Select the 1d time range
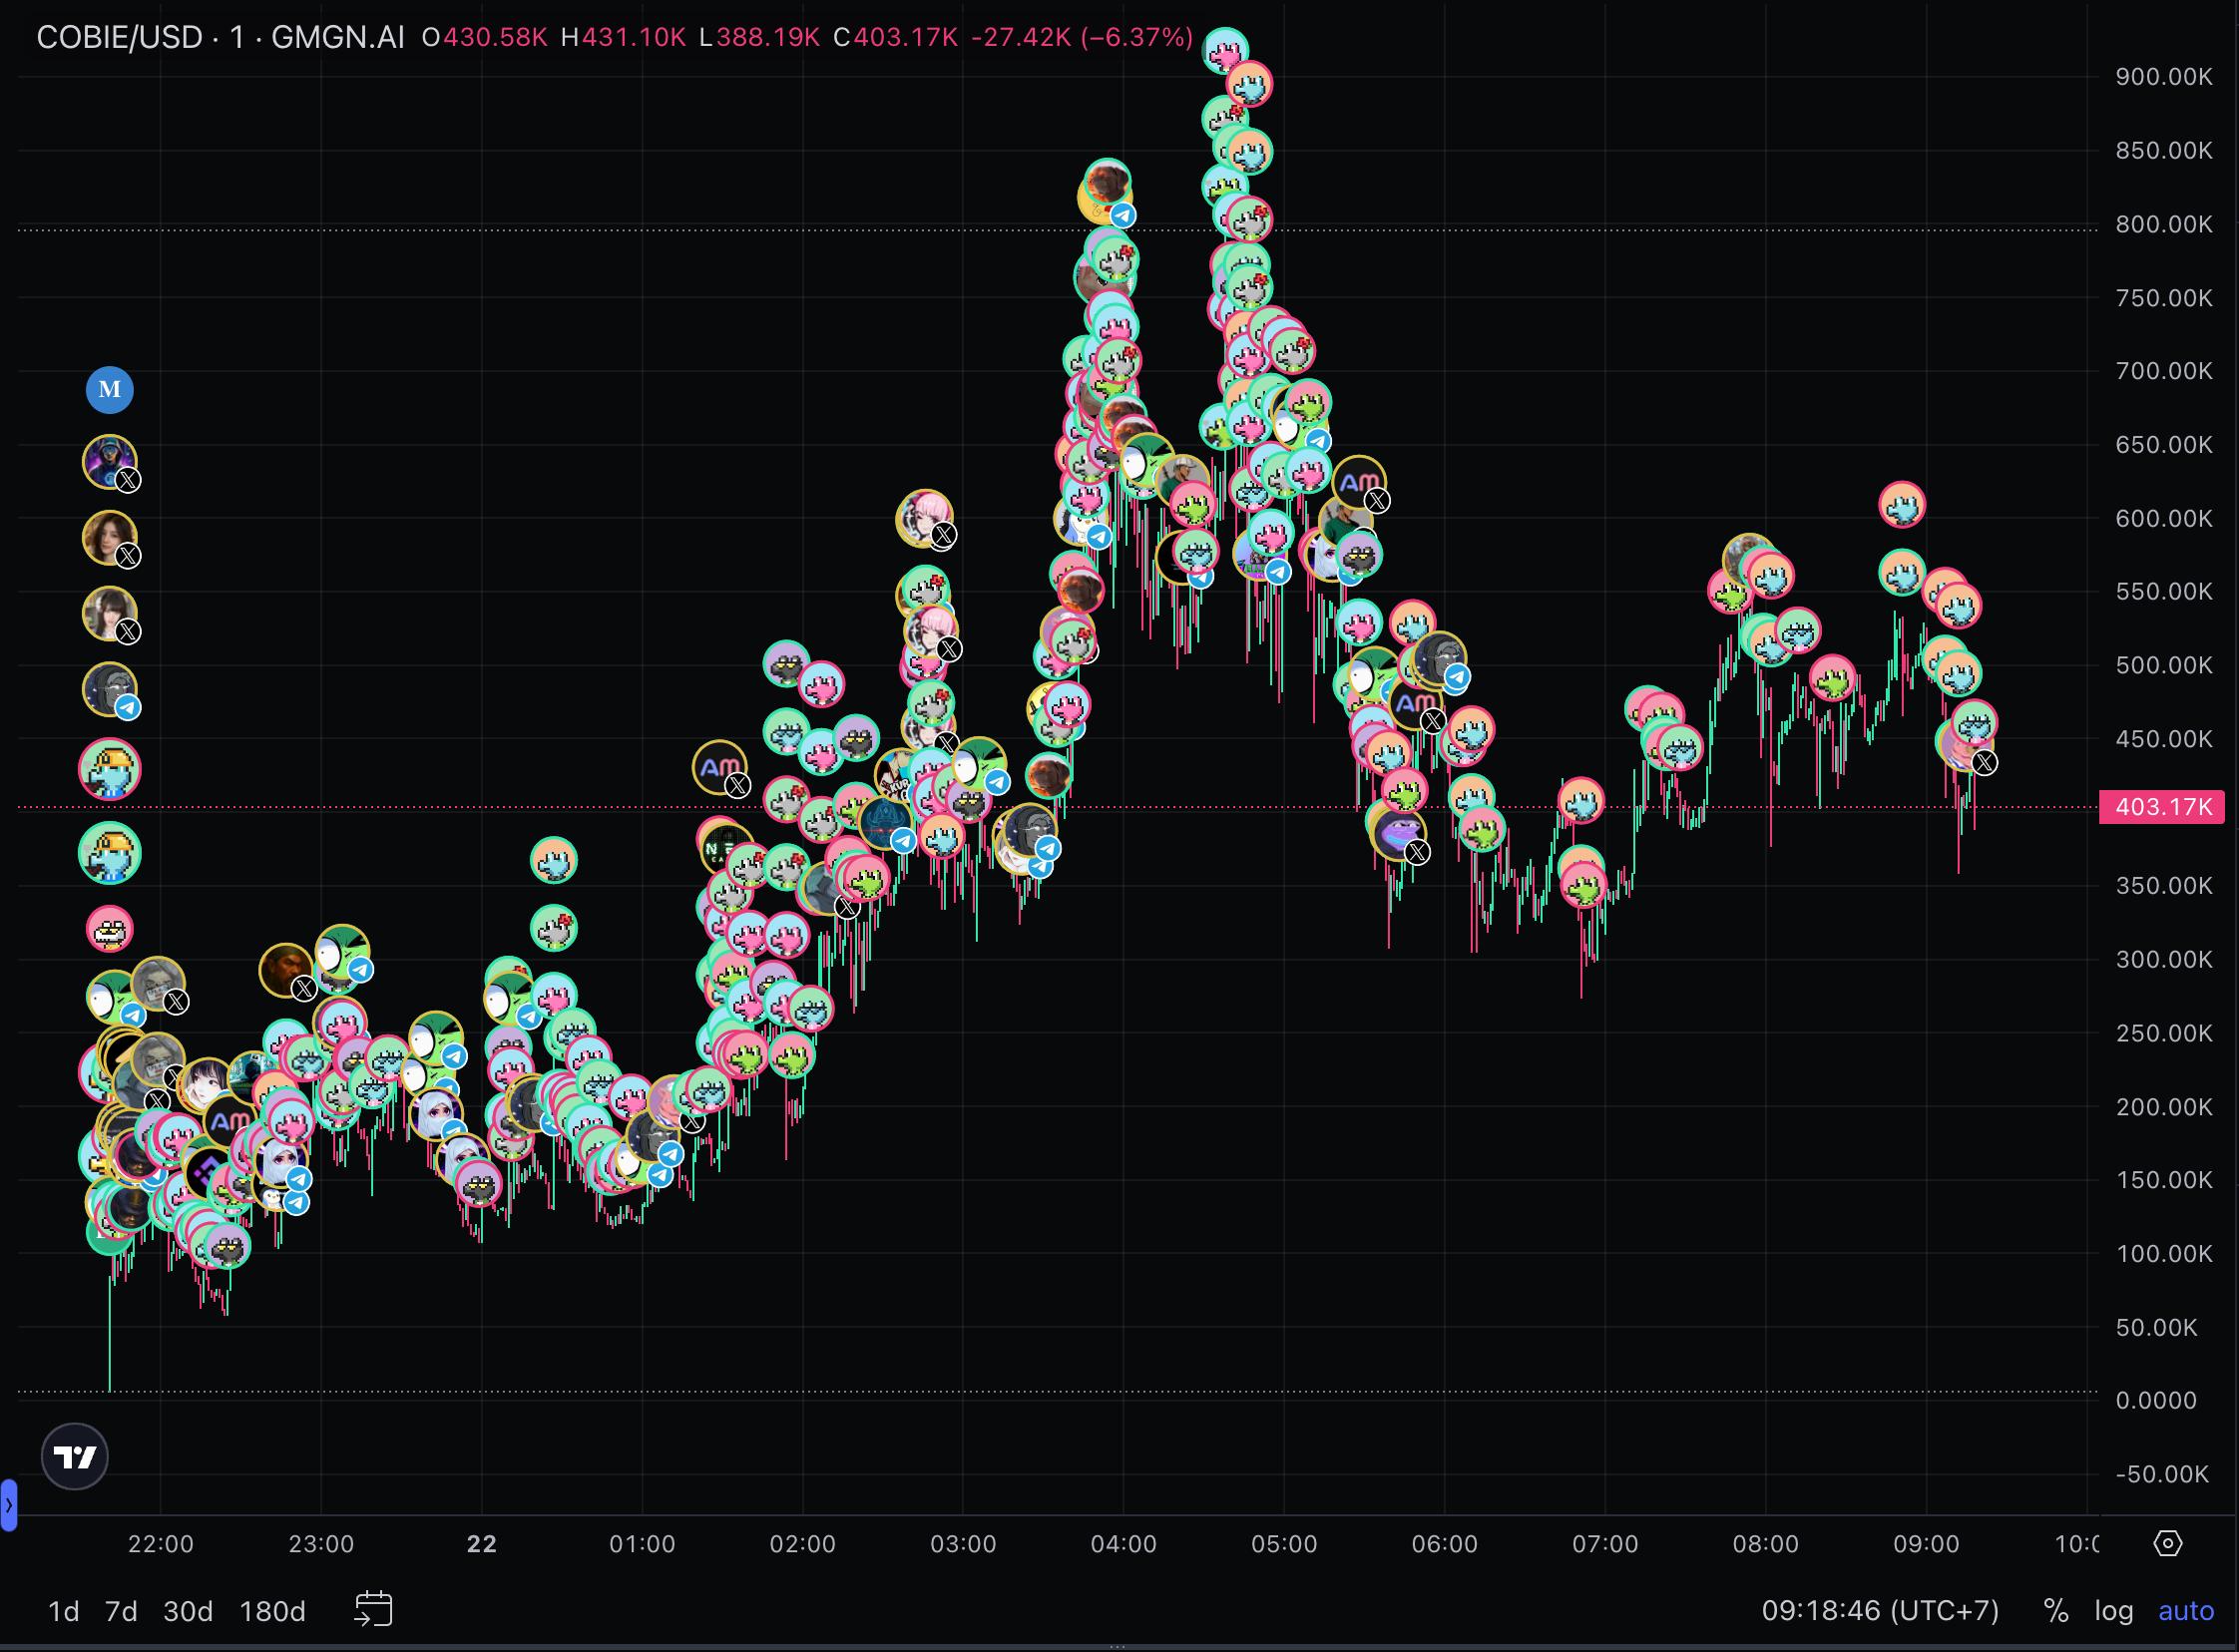2239x1652 pixels. click(64, 1611)
